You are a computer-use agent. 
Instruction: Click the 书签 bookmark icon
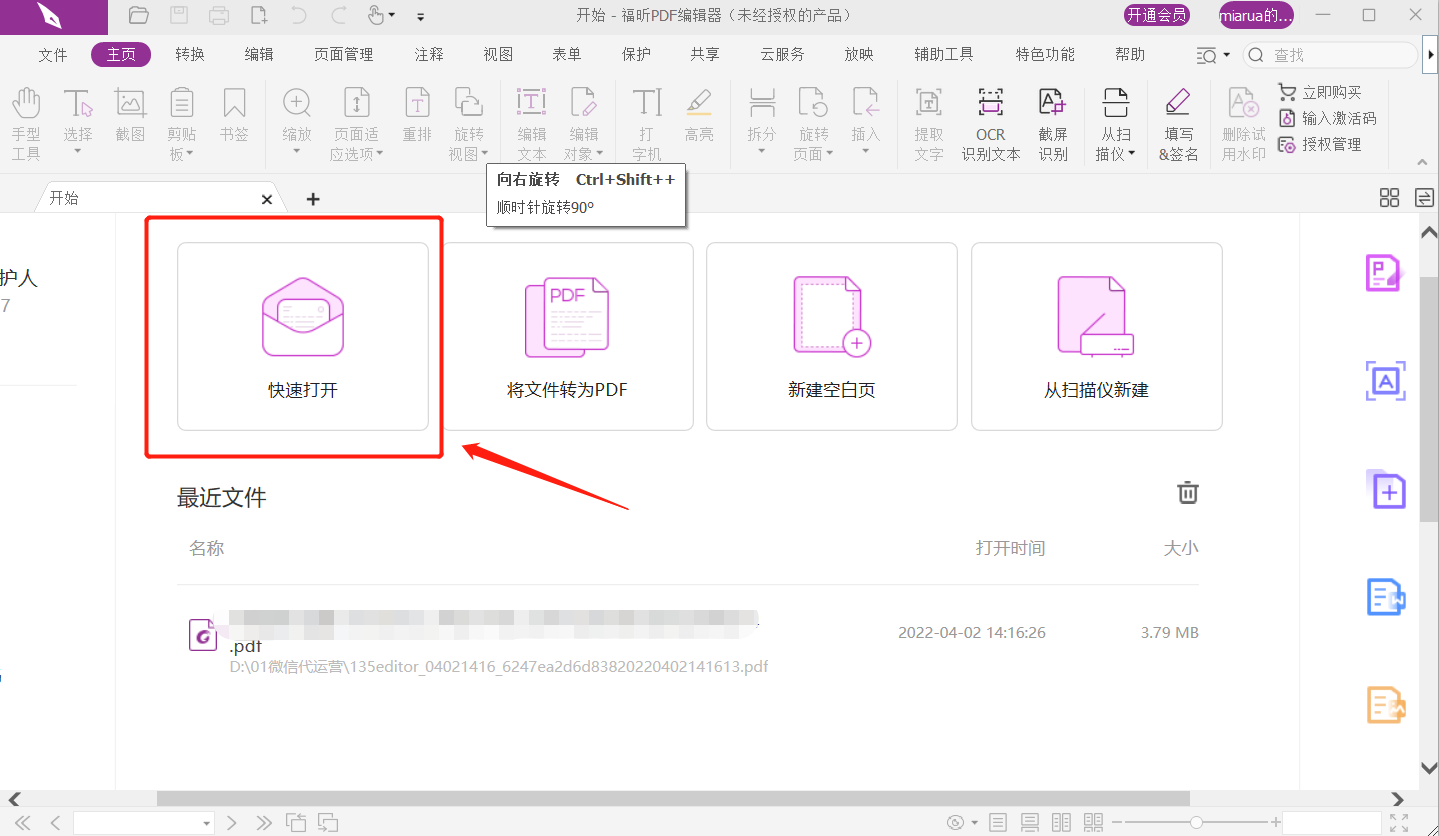click(x=234, y=115)
